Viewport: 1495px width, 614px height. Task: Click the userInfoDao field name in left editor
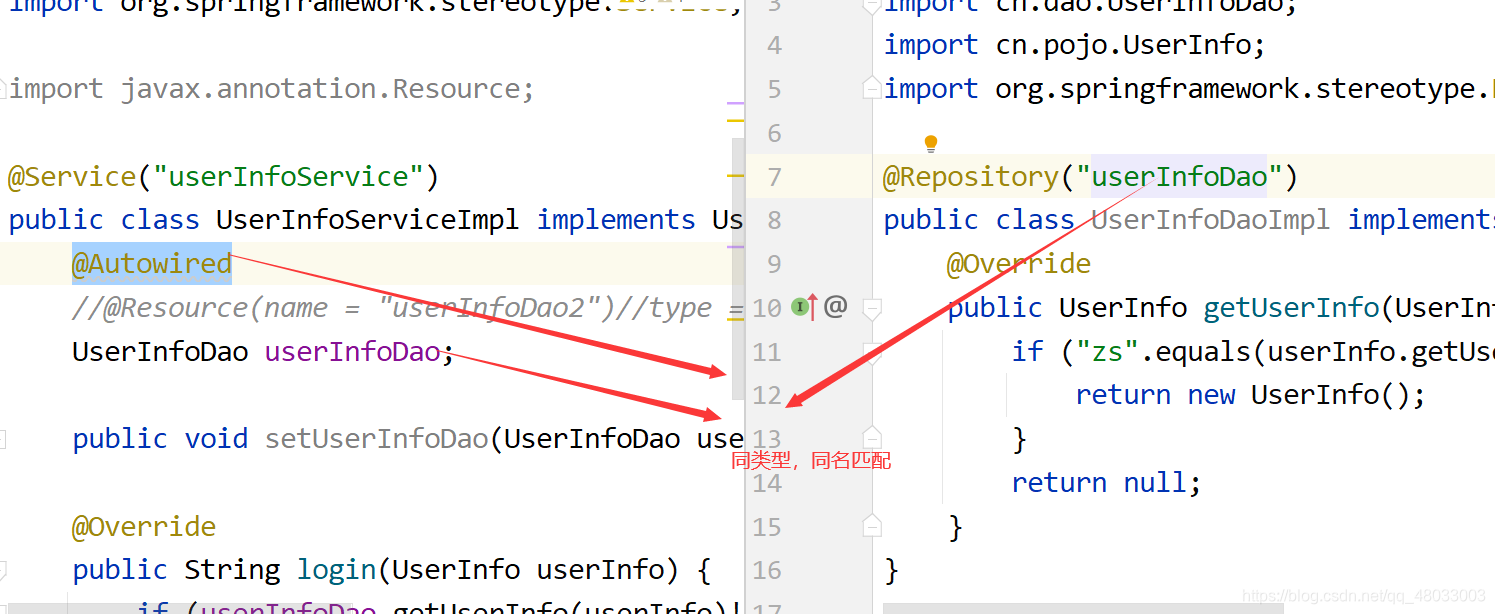tap(352, 352)
